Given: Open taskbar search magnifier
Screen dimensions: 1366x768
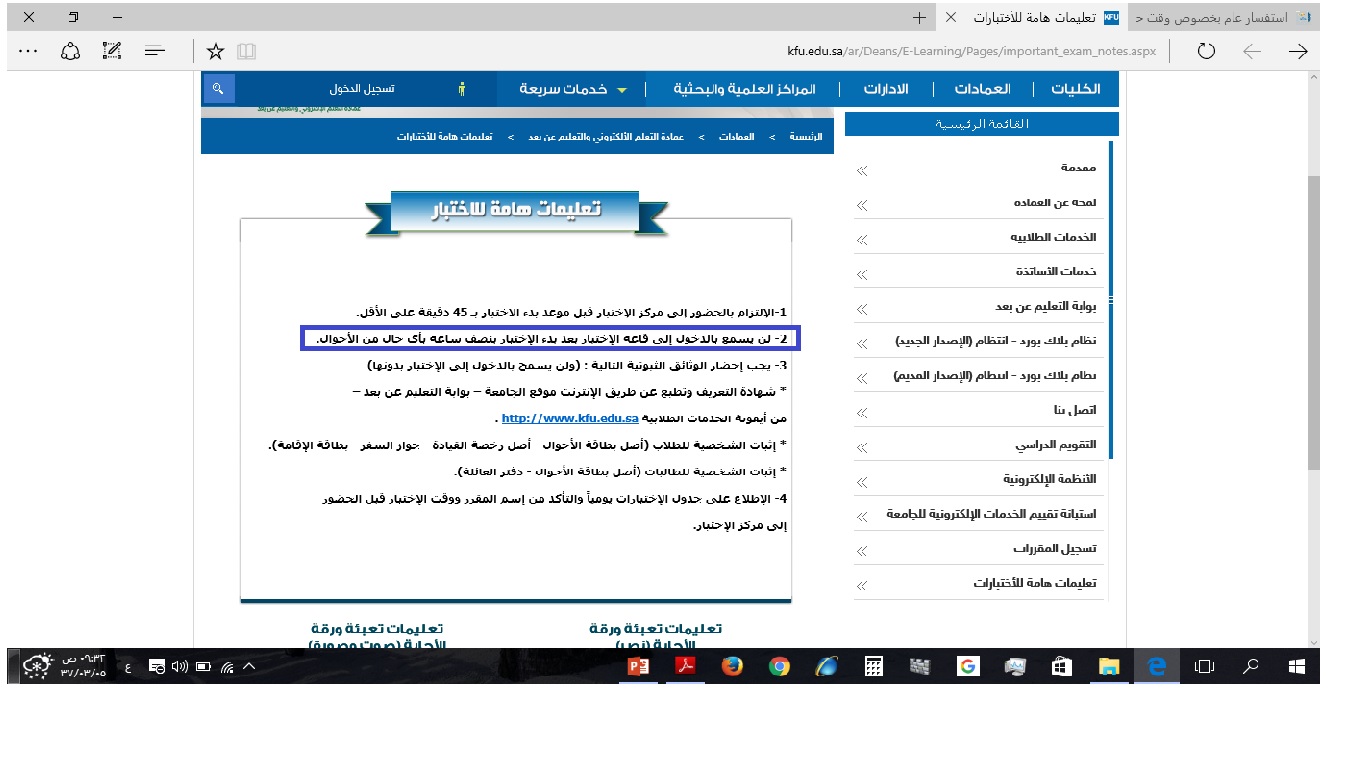Looking at the screenshot, I should pos(1250,667).
